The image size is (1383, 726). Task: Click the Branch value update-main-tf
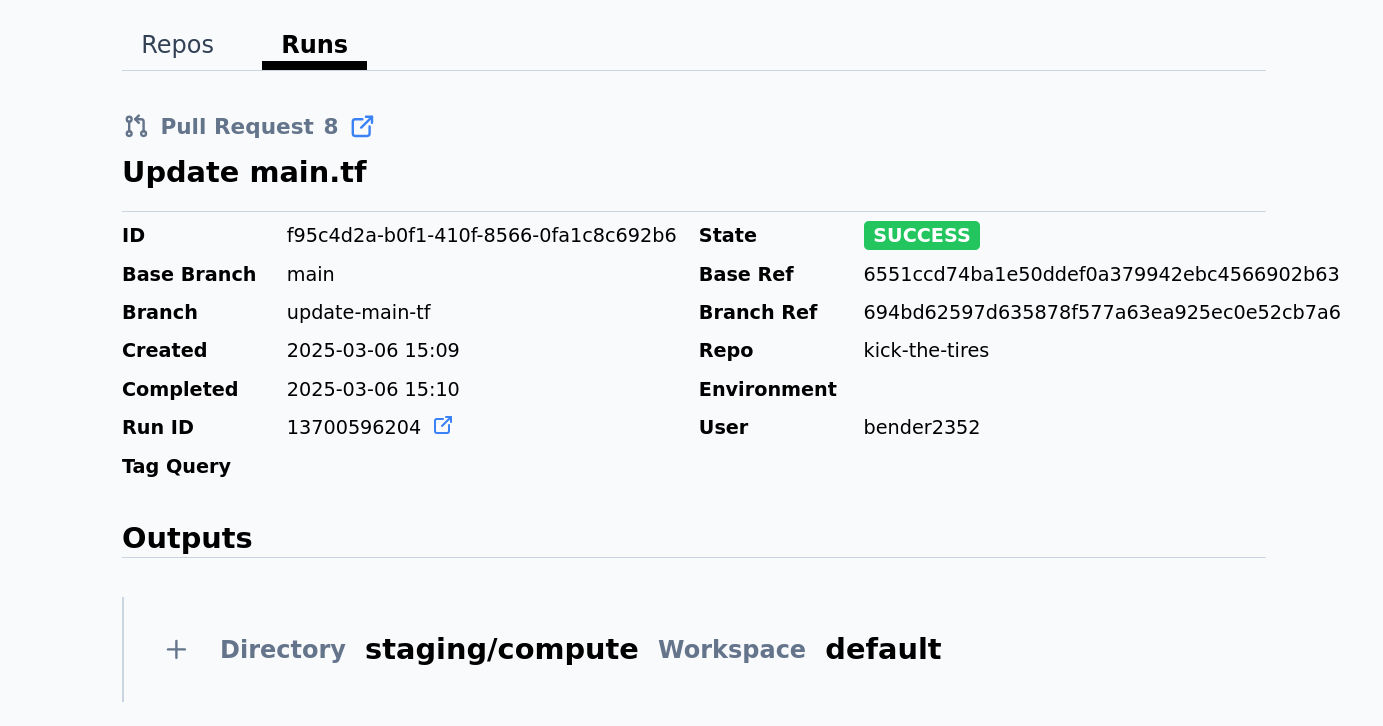click(359, 313)
